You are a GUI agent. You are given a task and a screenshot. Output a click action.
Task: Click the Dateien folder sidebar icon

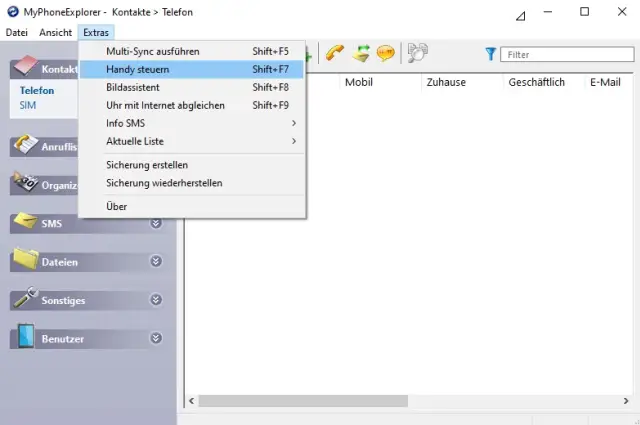[25, 258]
